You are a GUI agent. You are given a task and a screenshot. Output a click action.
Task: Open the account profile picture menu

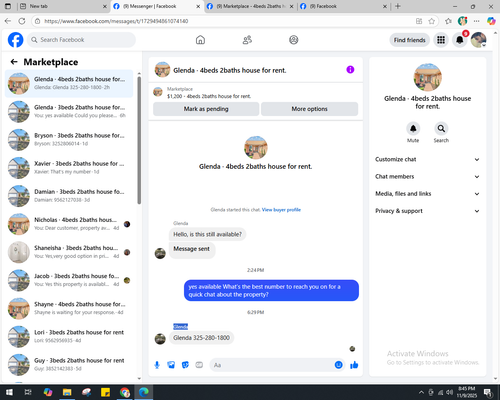478,40
